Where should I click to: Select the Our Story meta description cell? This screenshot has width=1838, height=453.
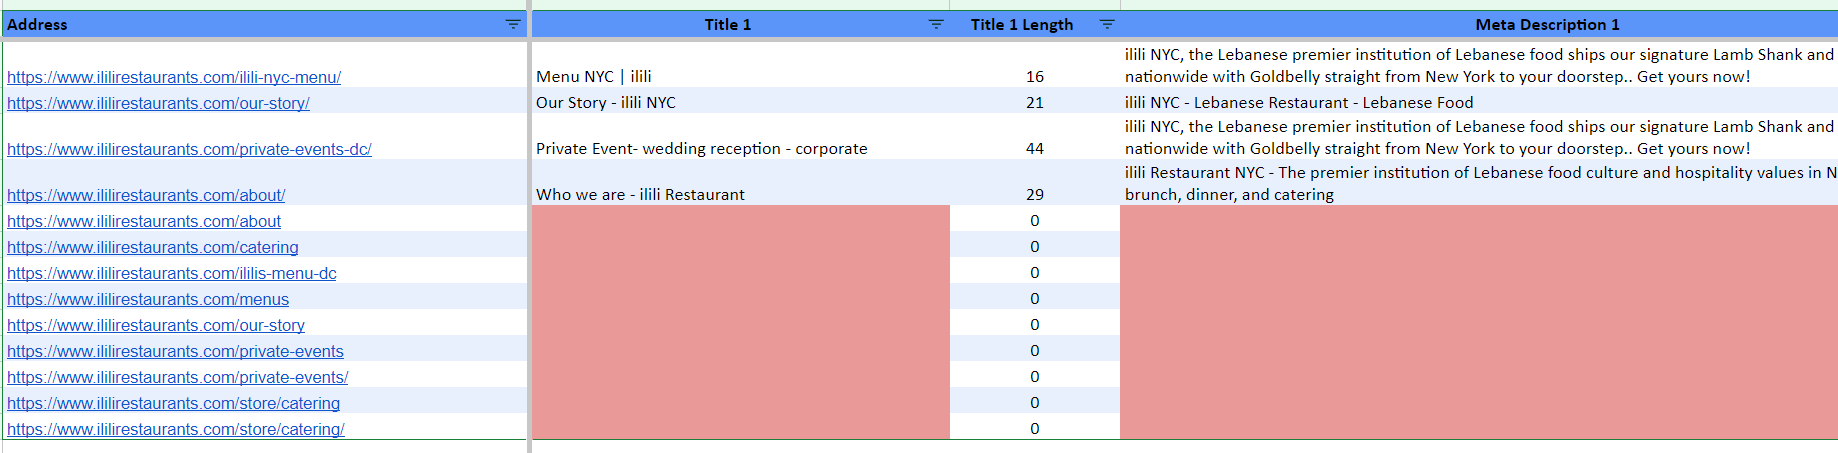click(x=1479, y=100)
